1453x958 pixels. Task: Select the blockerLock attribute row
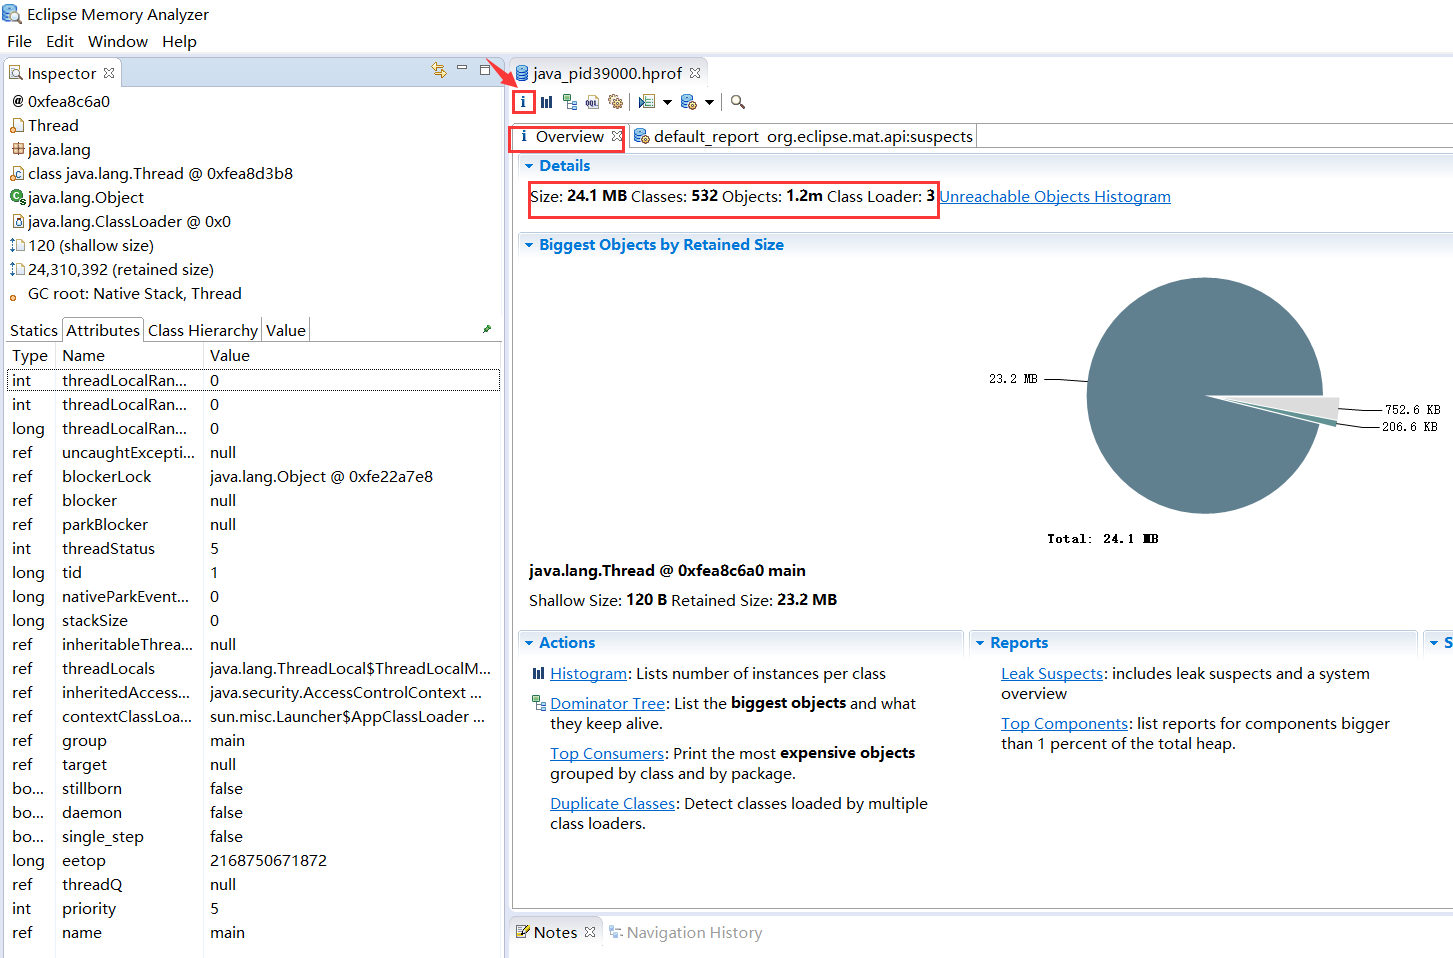254,476
